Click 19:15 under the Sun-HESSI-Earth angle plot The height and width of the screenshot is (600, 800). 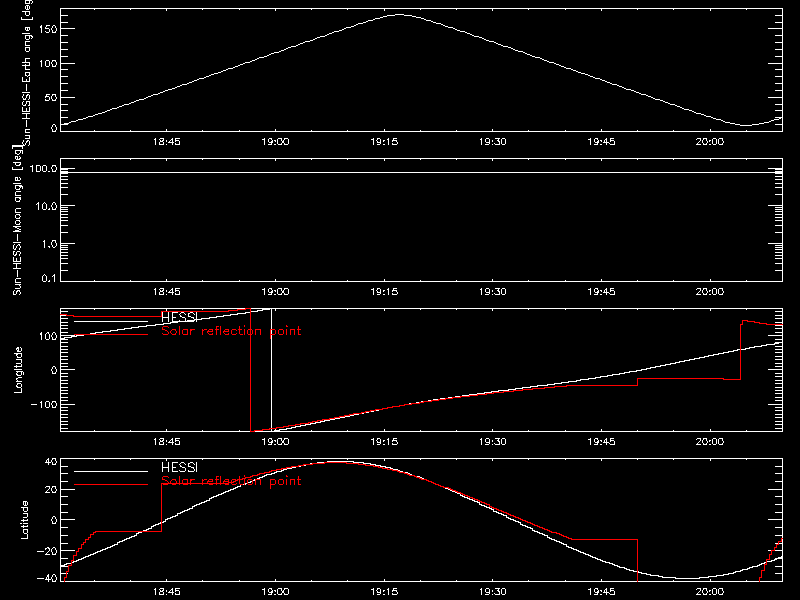coord(384,142)
